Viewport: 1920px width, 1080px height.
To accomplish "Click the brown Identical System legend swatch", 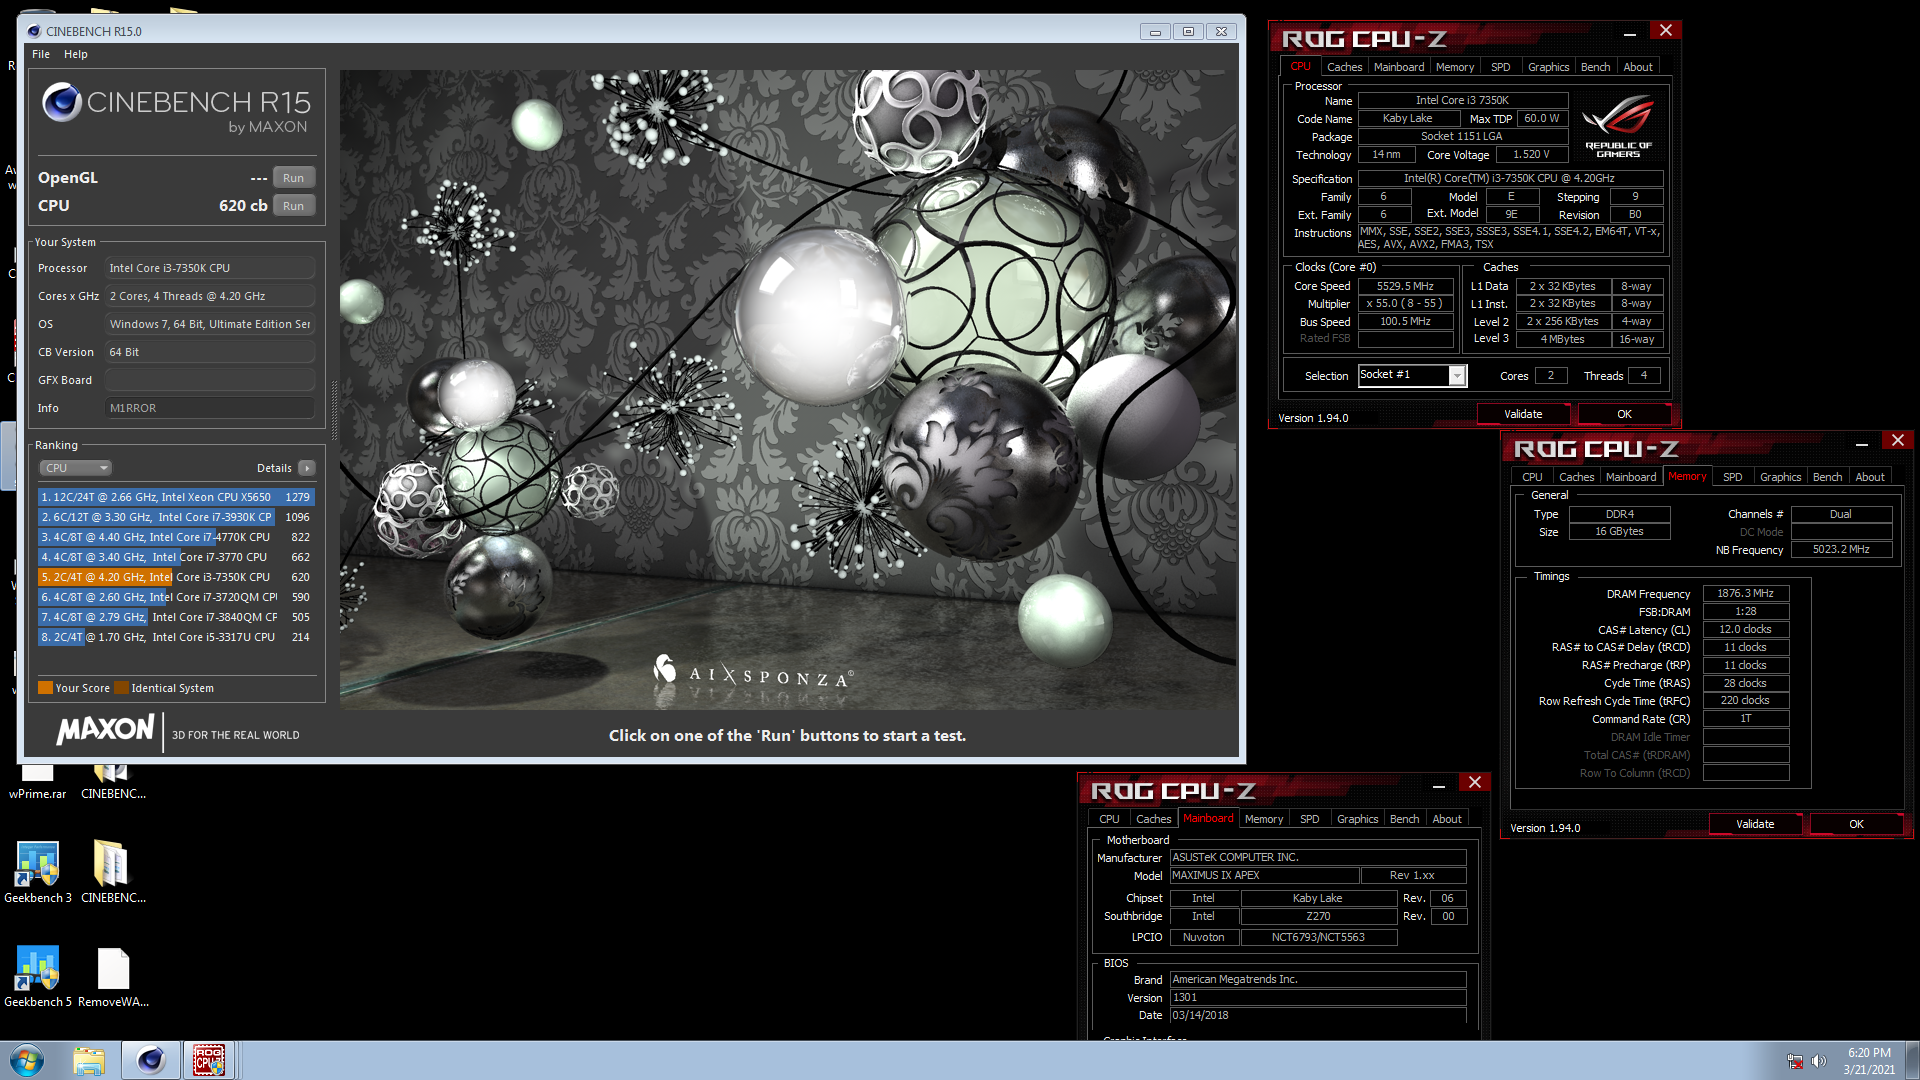I will coord(121,688).
